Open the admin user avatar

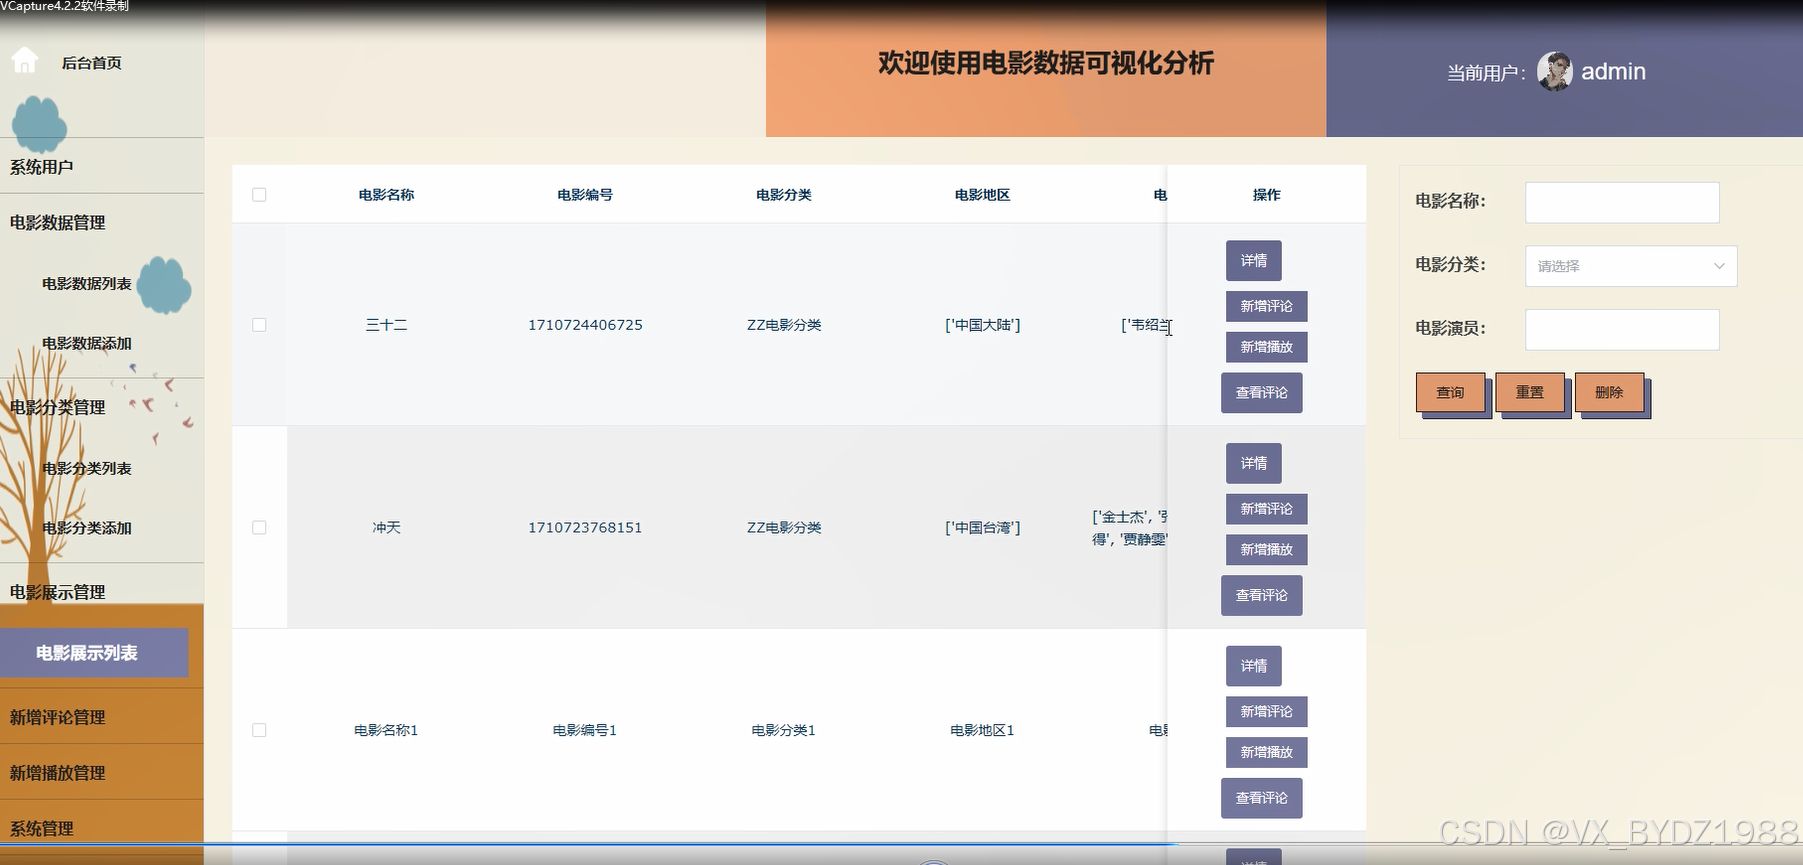1554,71
